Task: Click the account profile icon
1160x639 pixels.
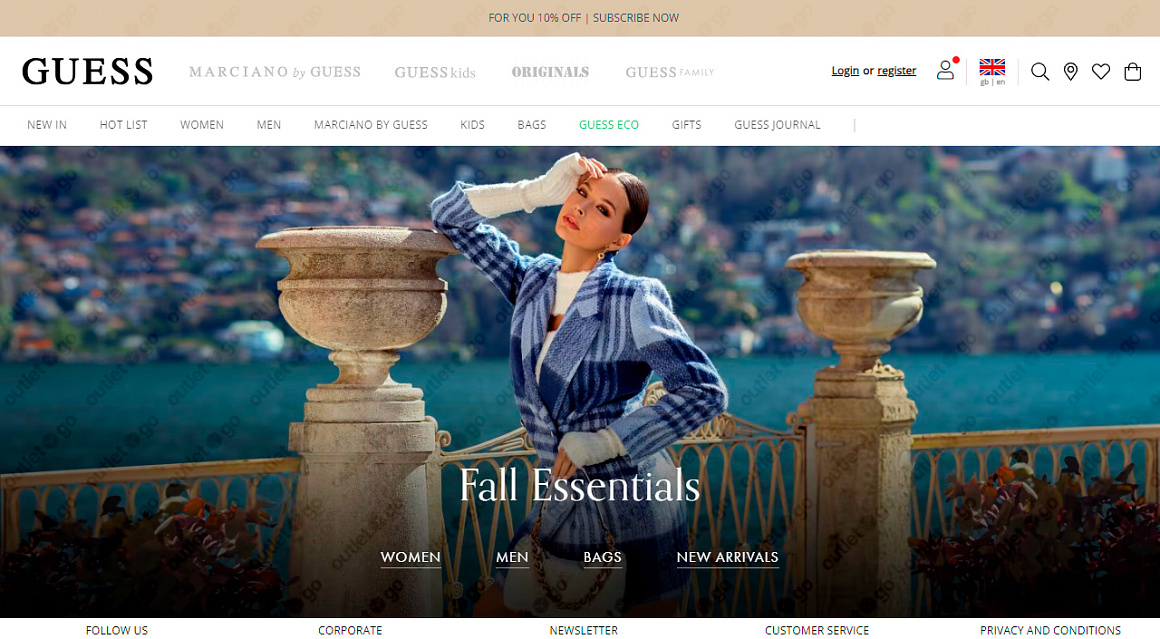Action: [945, 70]
